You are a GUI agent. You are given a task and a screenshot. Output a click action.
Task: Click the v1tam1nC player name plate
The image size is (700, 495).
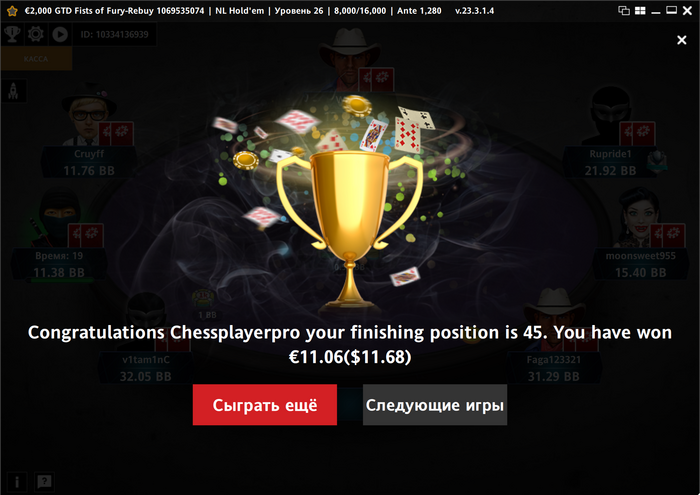click(146, 368)
